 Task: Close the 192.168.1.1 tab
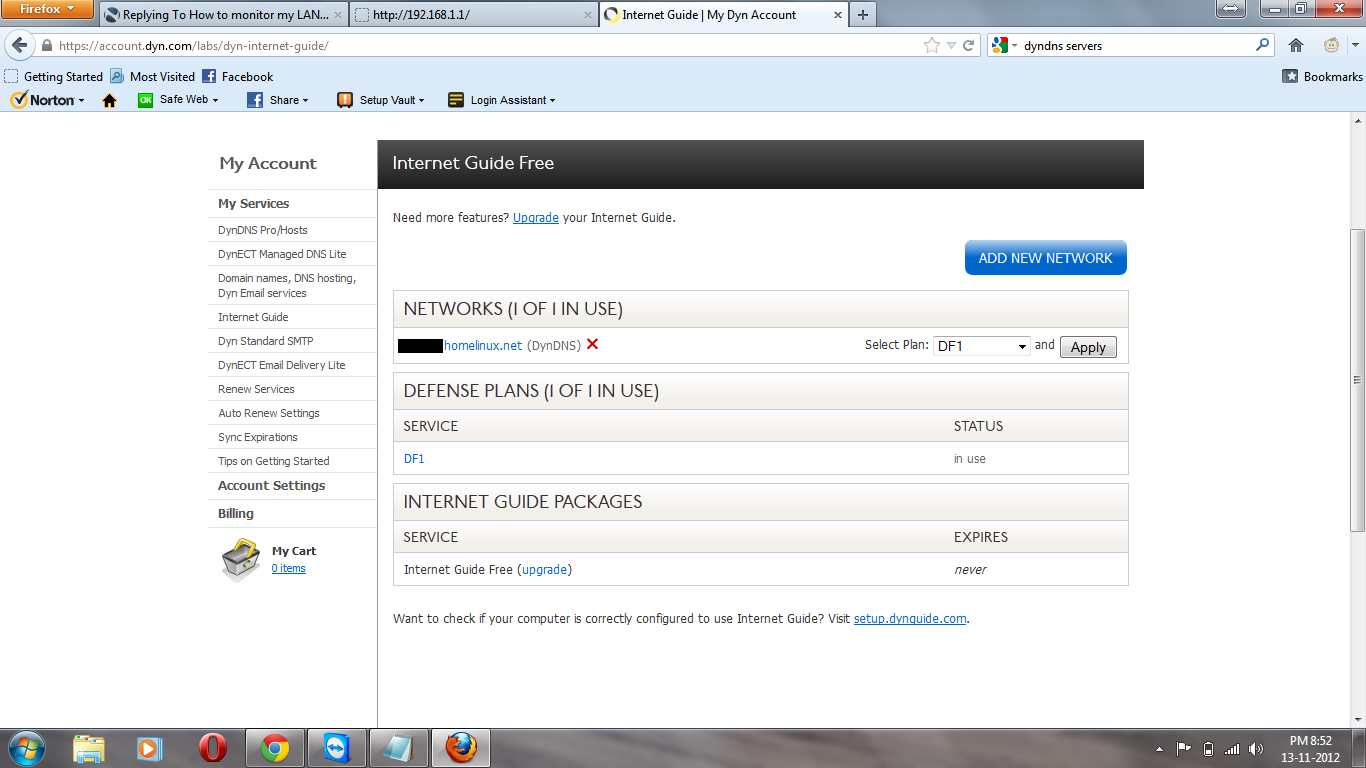pyautogui.click(x=588, y=15)
